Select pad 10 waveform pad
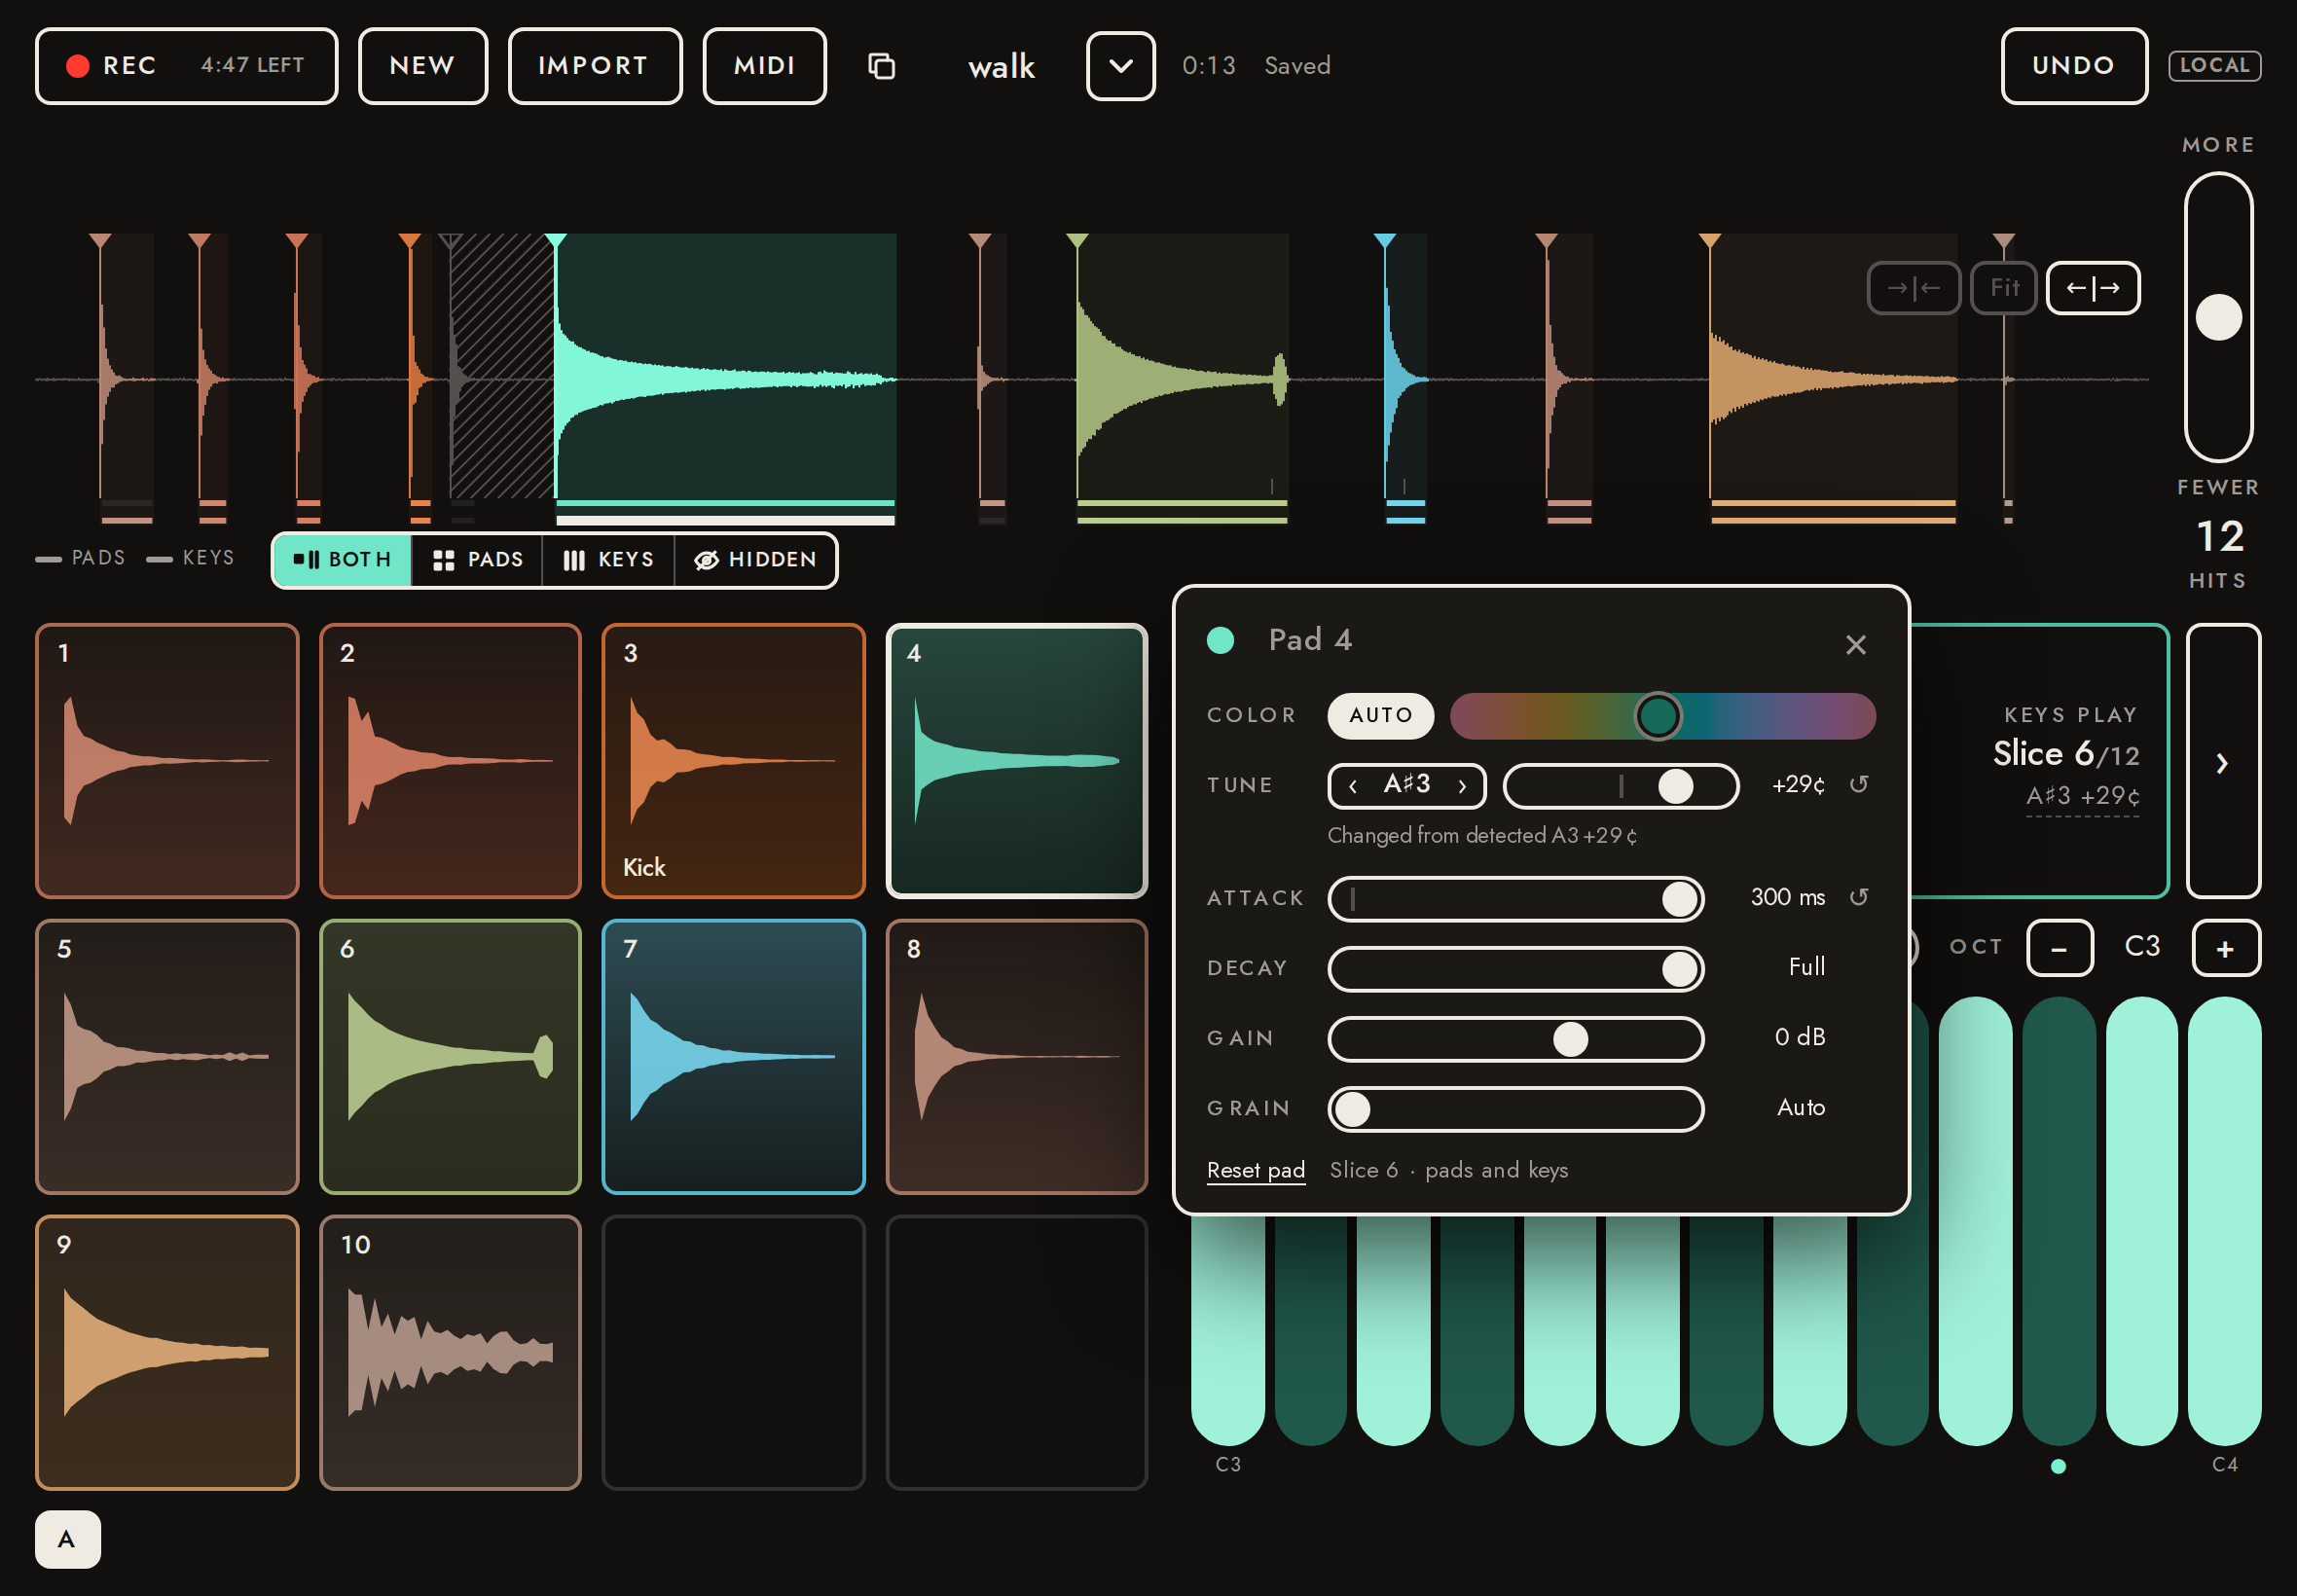 (x=450, y=1353)
